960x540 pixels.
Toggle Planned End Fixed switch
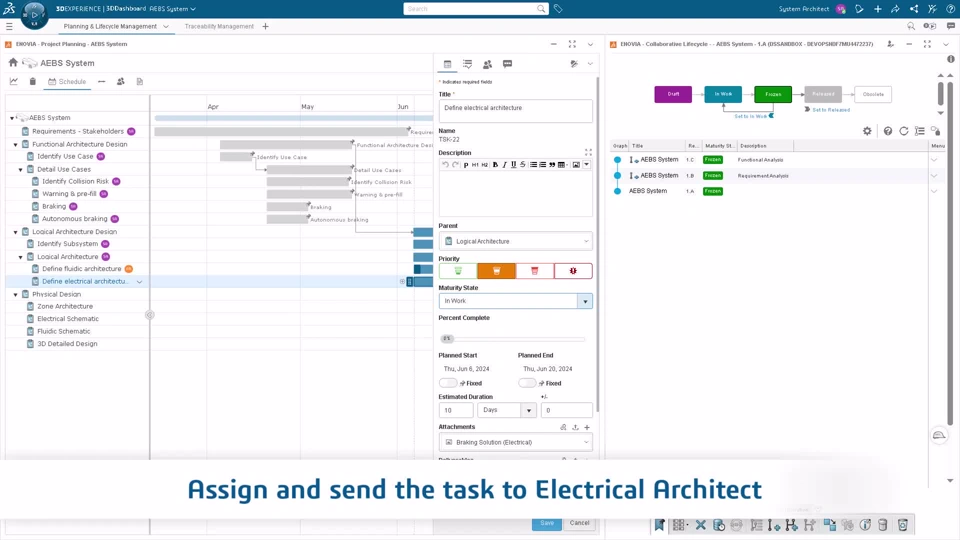(x=527, y=383)
